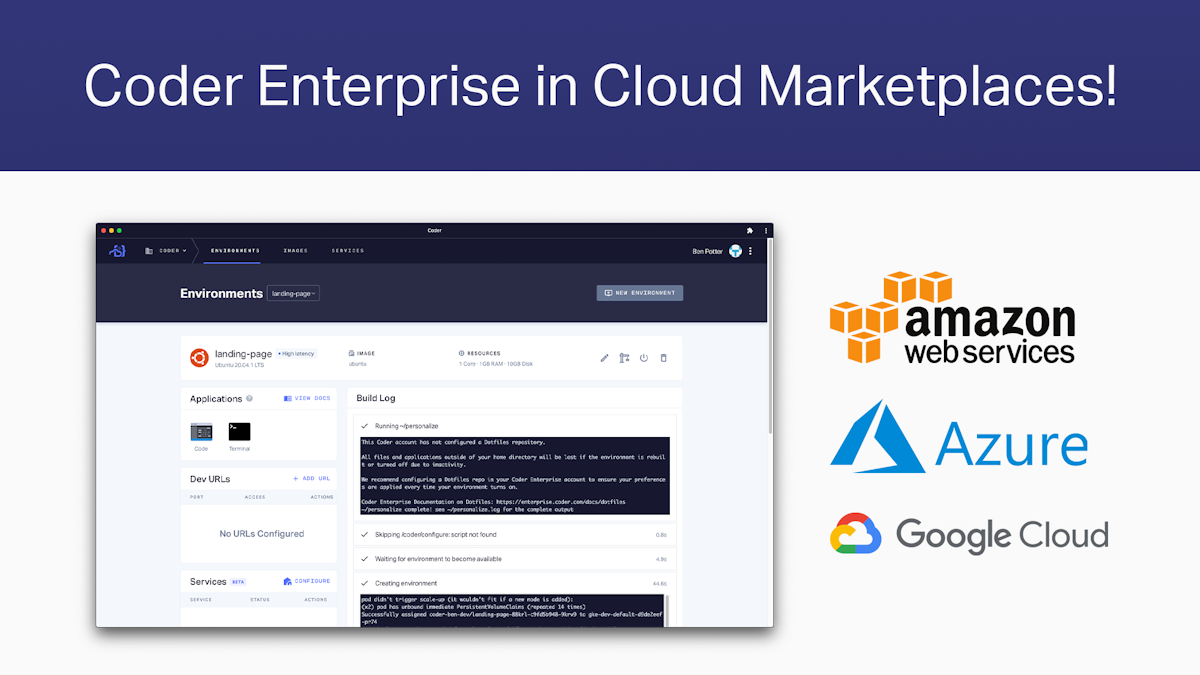This screenshot has width=1200, height=675.
Task: Open the CODER project dropdown
Action: (170, 250)
